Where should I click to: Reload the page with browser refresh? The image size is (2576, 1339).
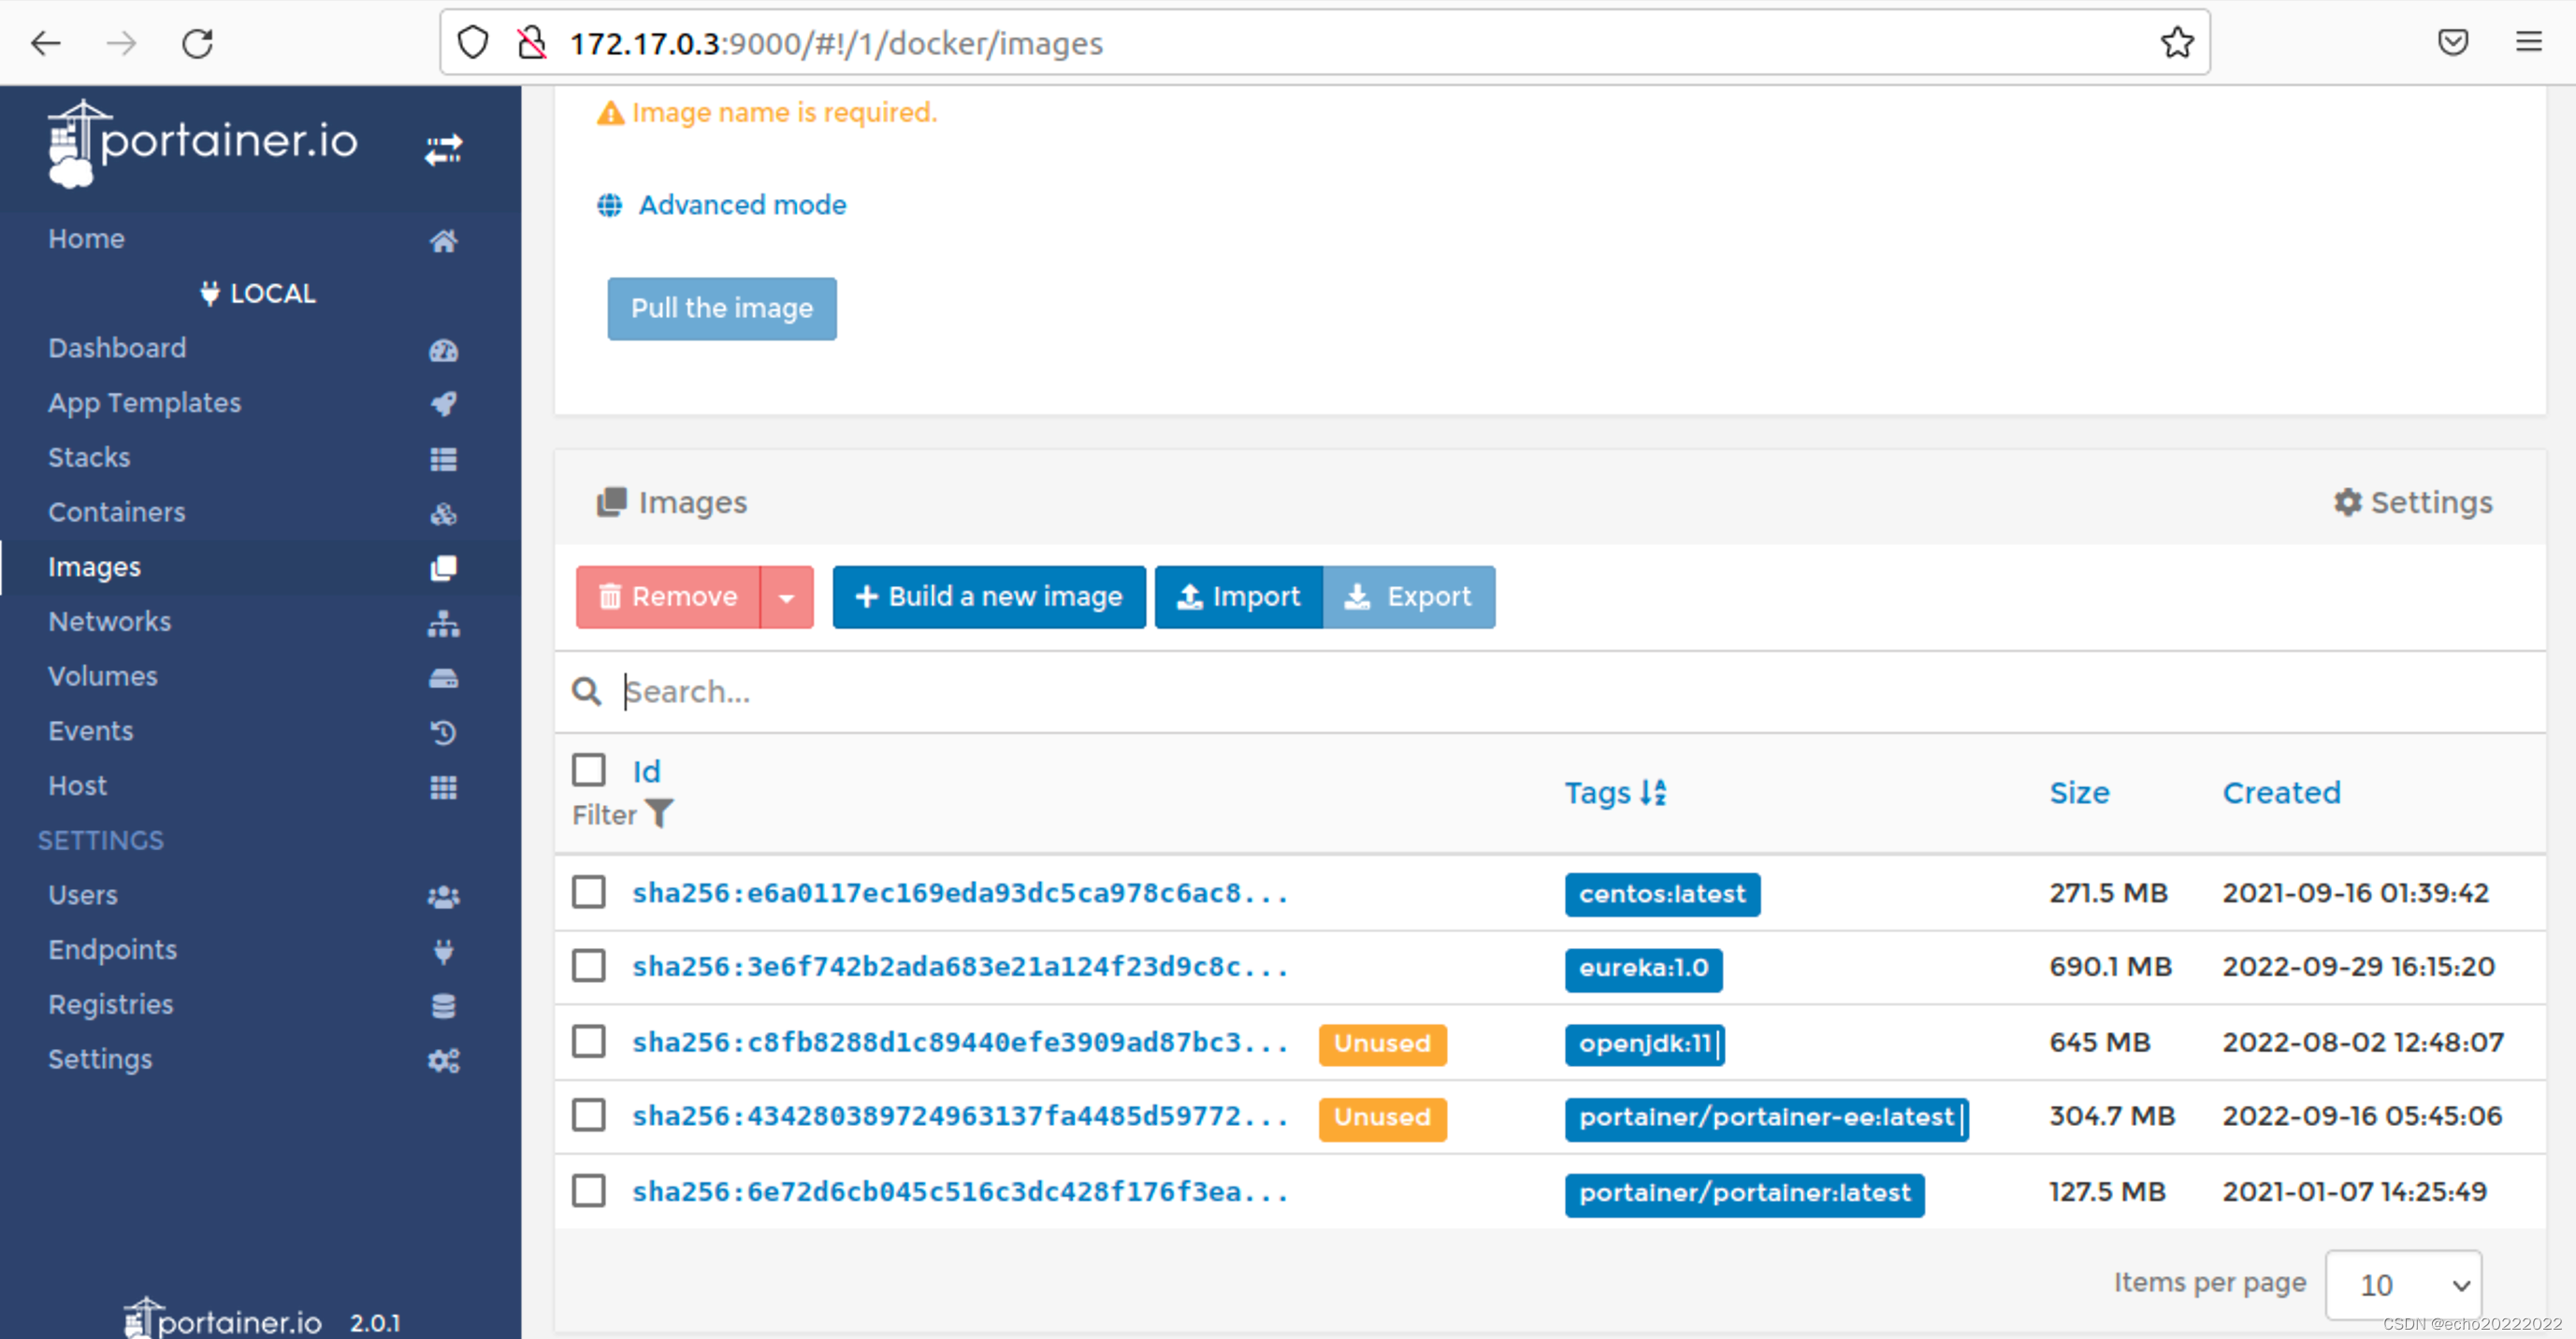[x=197, y=43]
